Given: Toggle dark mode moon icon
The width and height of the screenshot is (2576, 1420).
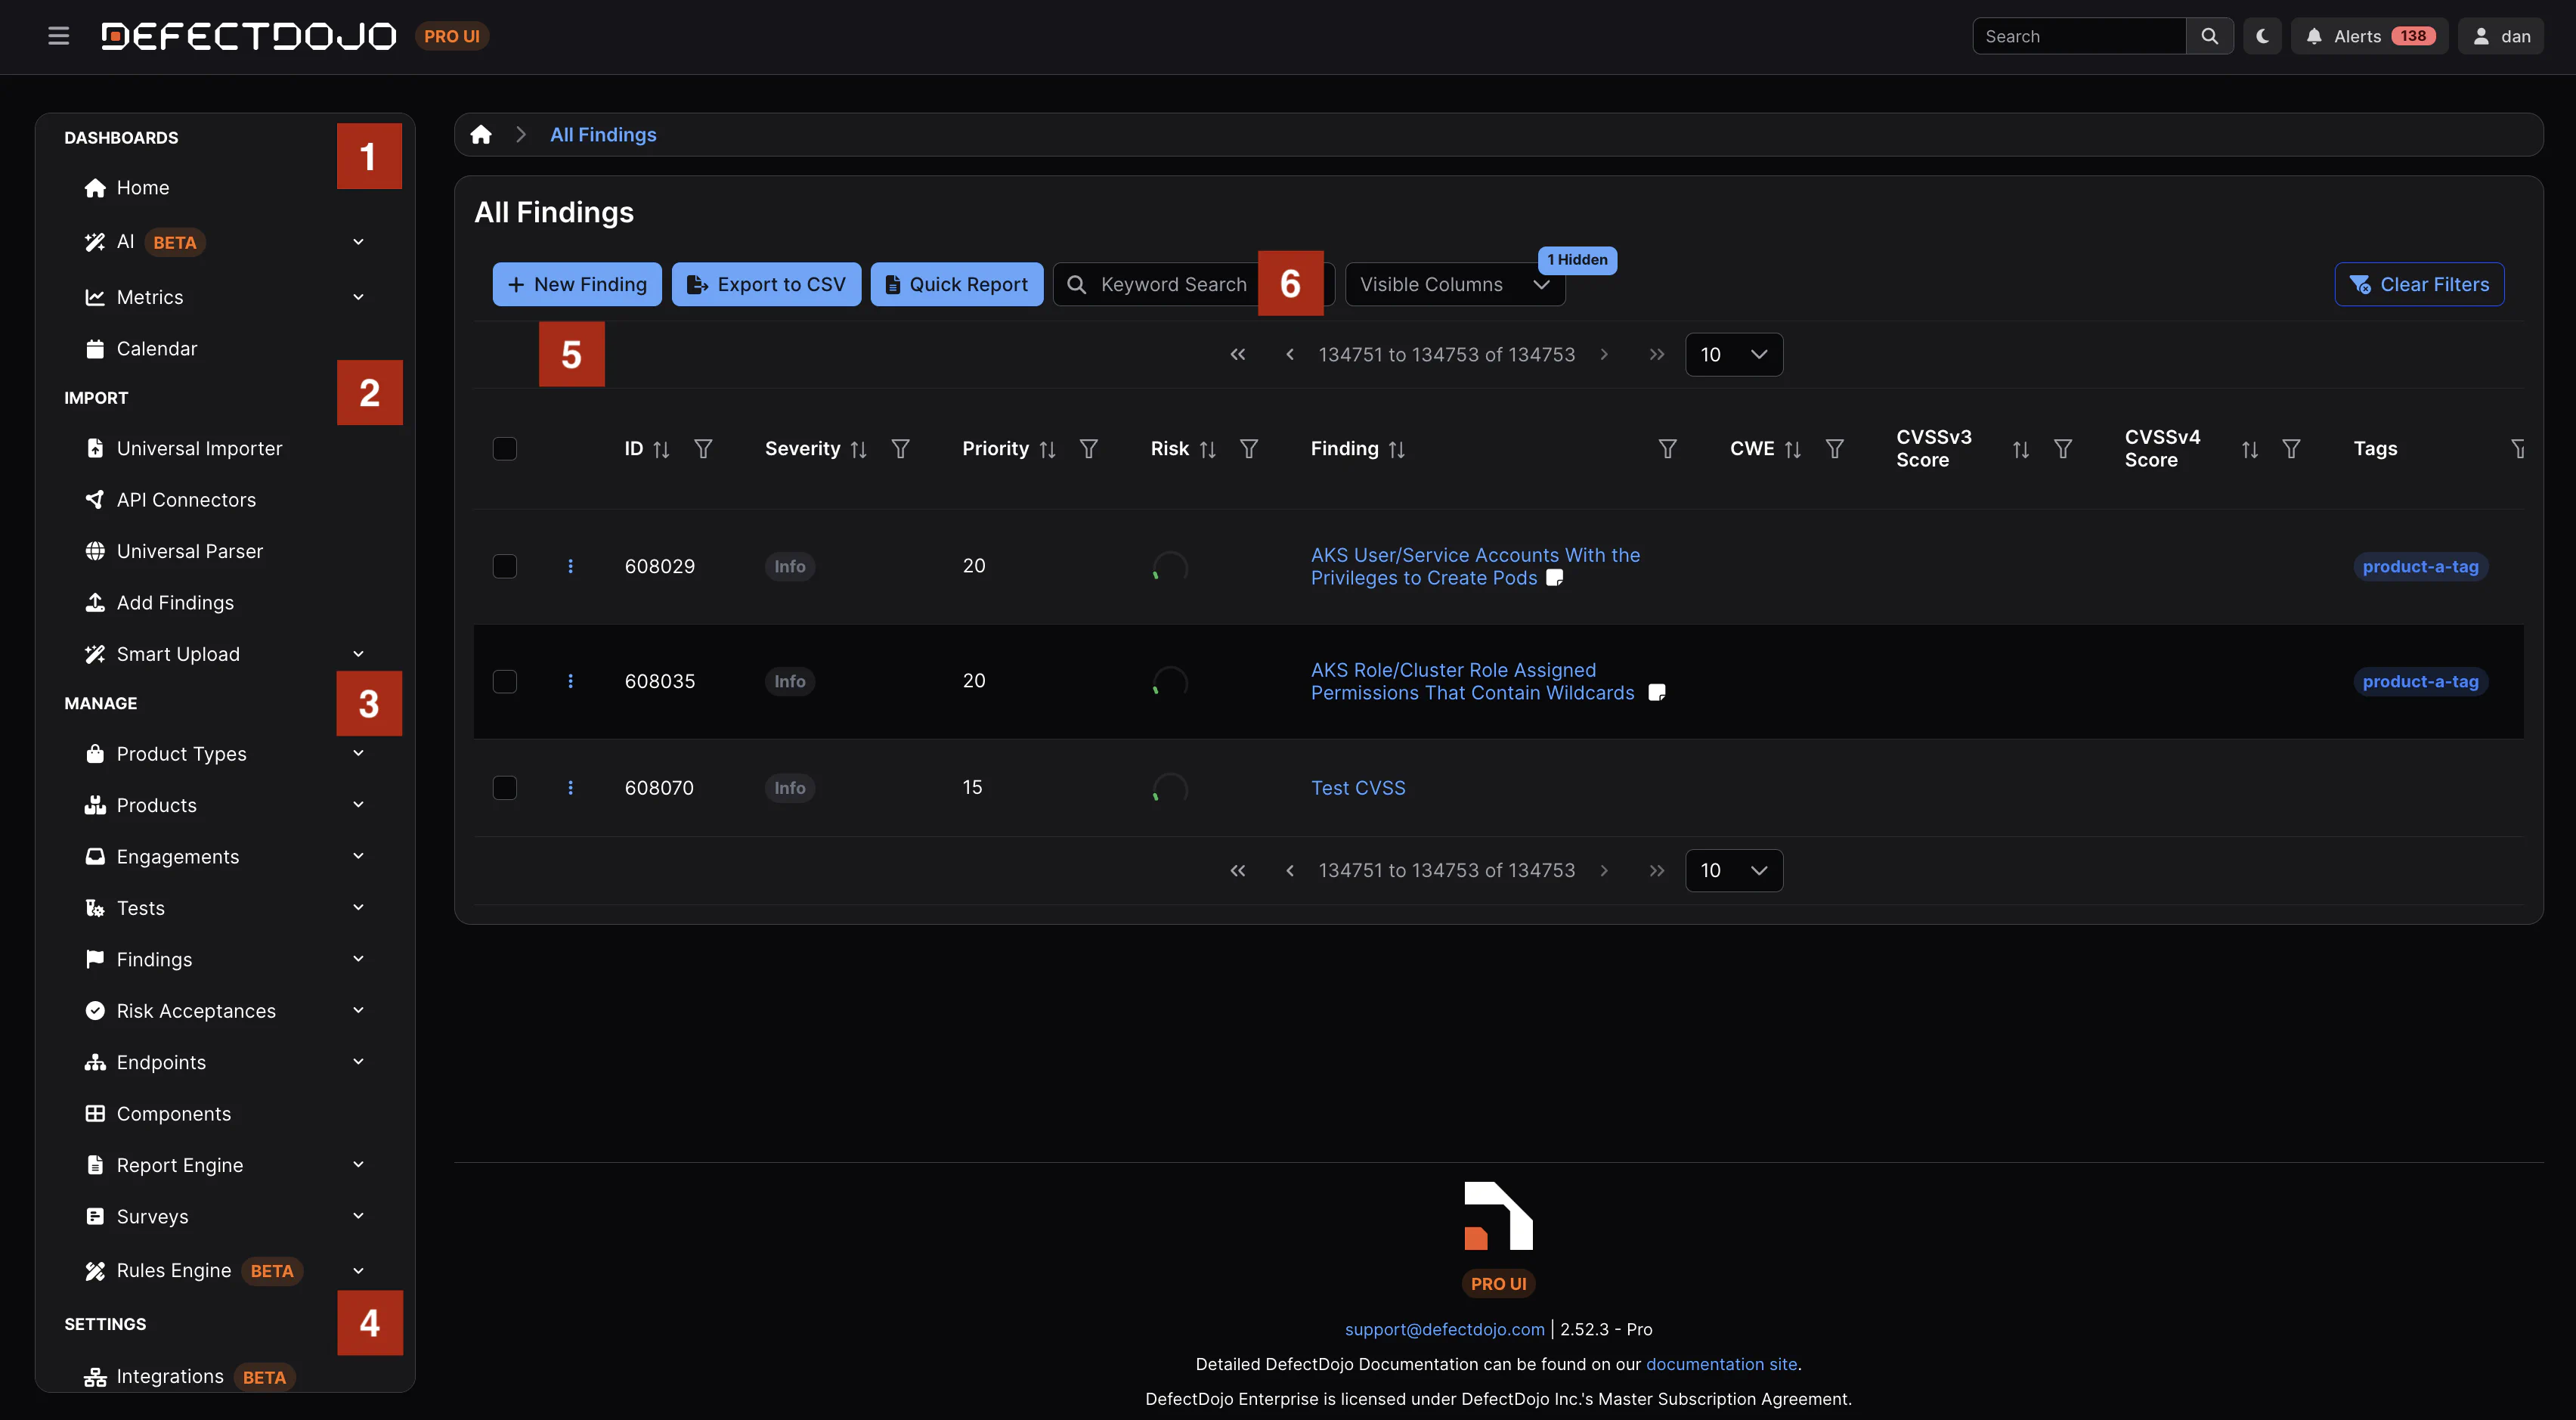Looking at the screenshot, I should click(2262, 36).
